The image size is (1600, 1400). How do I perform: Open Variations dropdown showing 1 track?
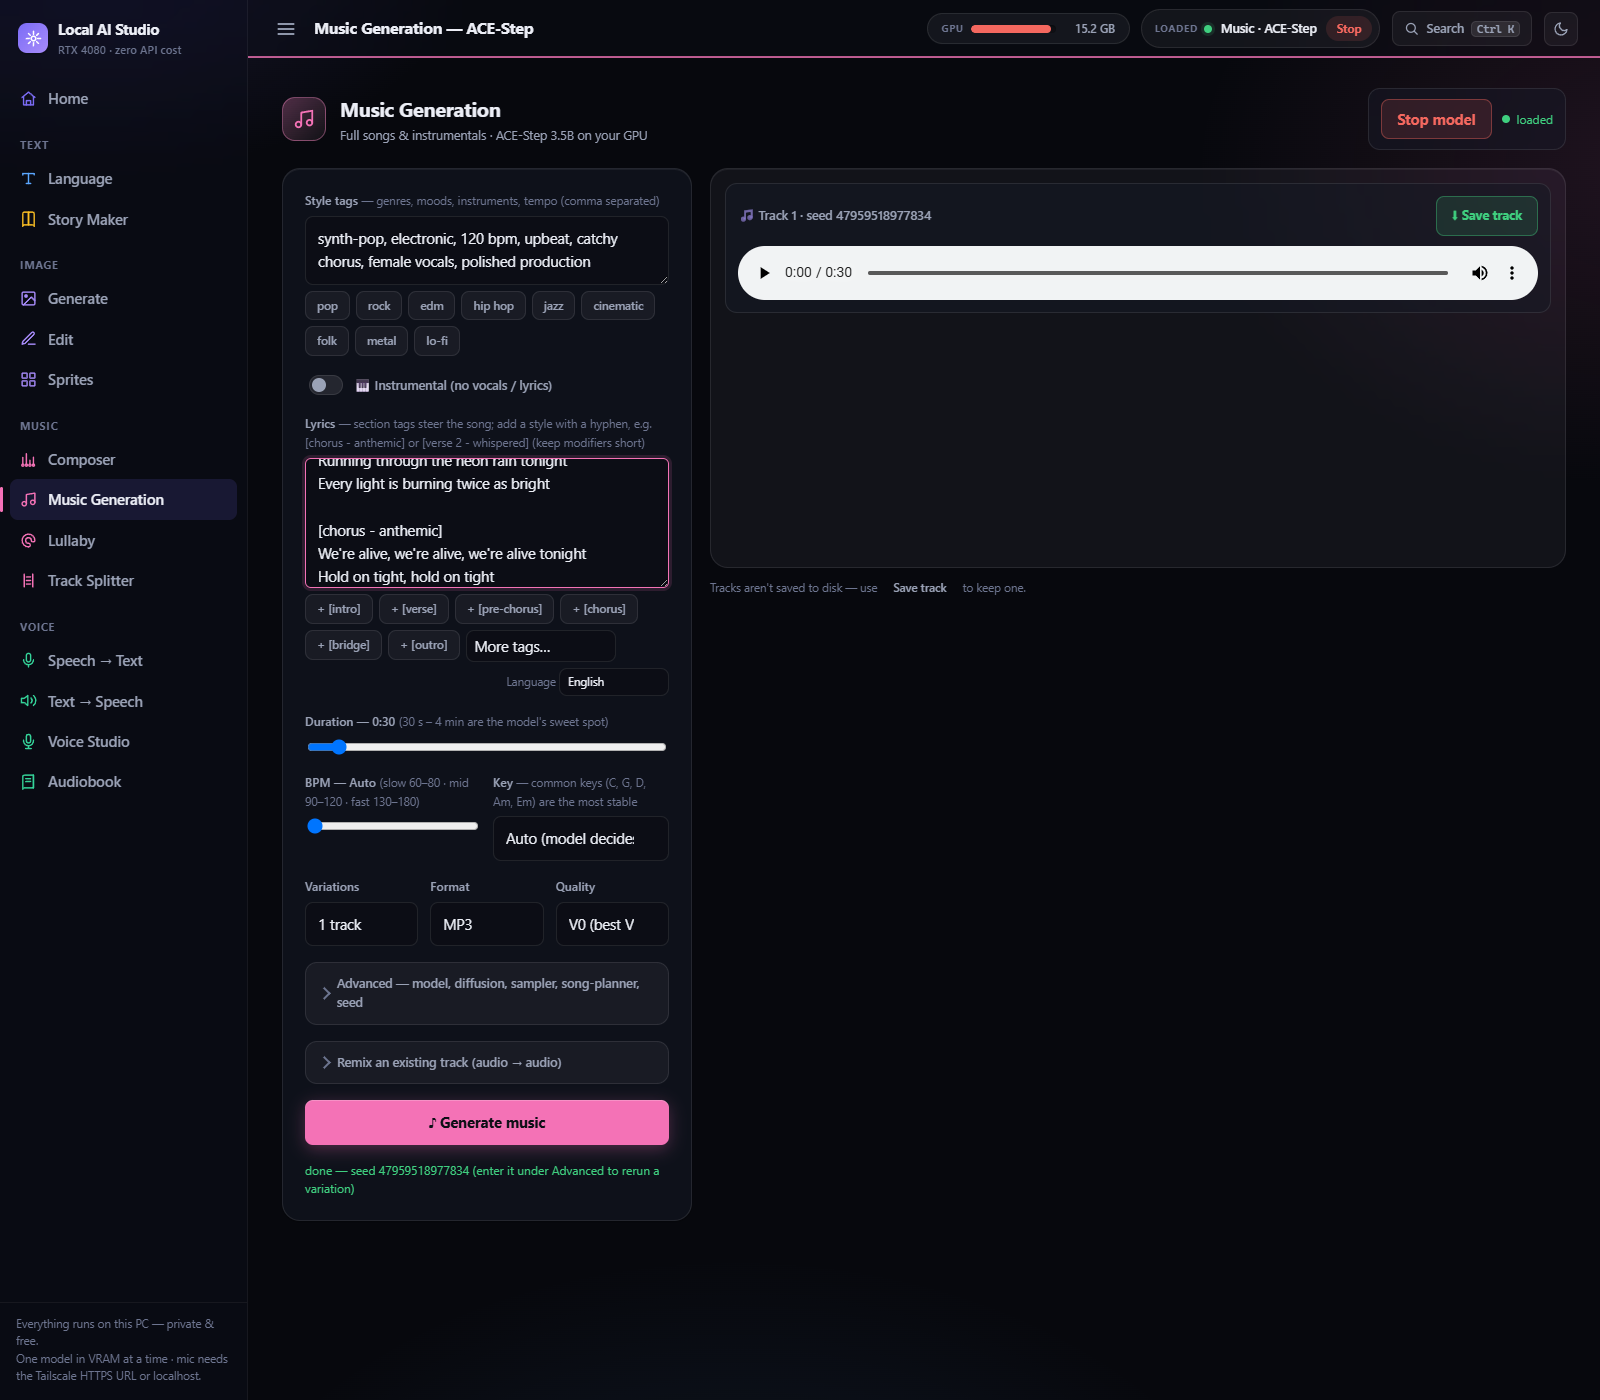[361, 924]
